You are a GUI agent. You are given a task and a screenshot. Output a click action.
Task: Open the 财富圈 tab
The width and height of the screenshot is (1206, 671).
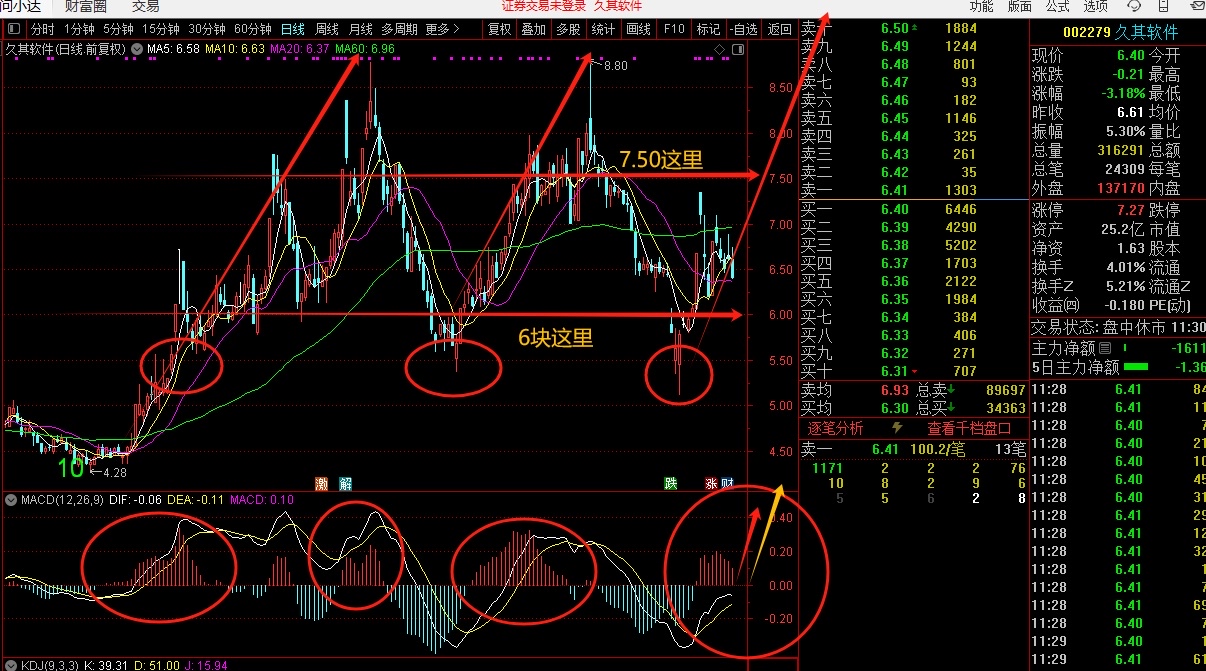pos(86,6)
